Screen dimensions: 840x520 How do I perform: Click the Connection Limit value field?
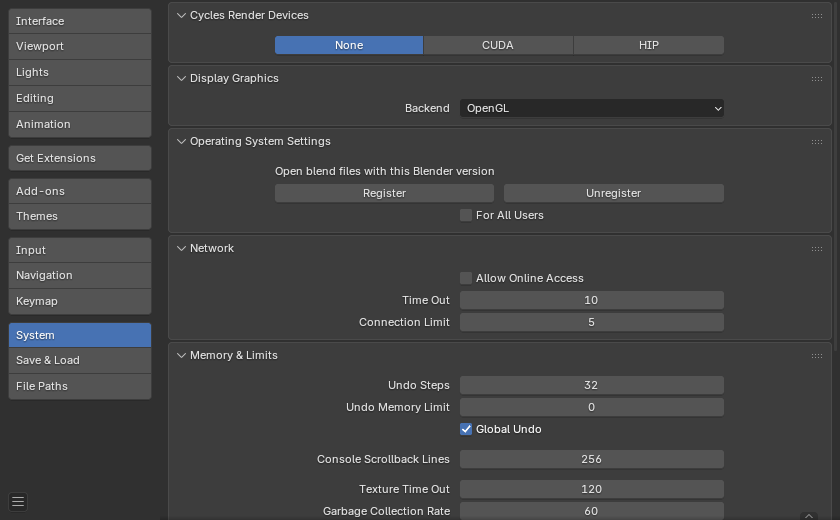[x=591, y=322]
